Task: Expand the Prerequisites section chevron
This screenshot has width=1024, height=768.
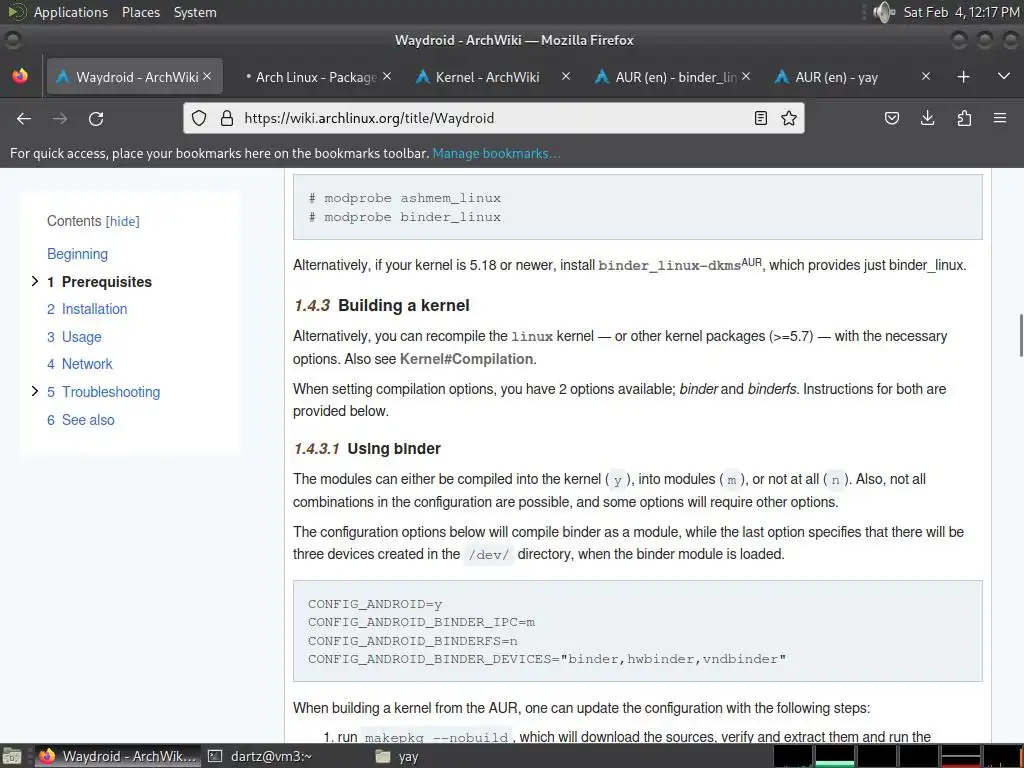Action: coord(35,281)
